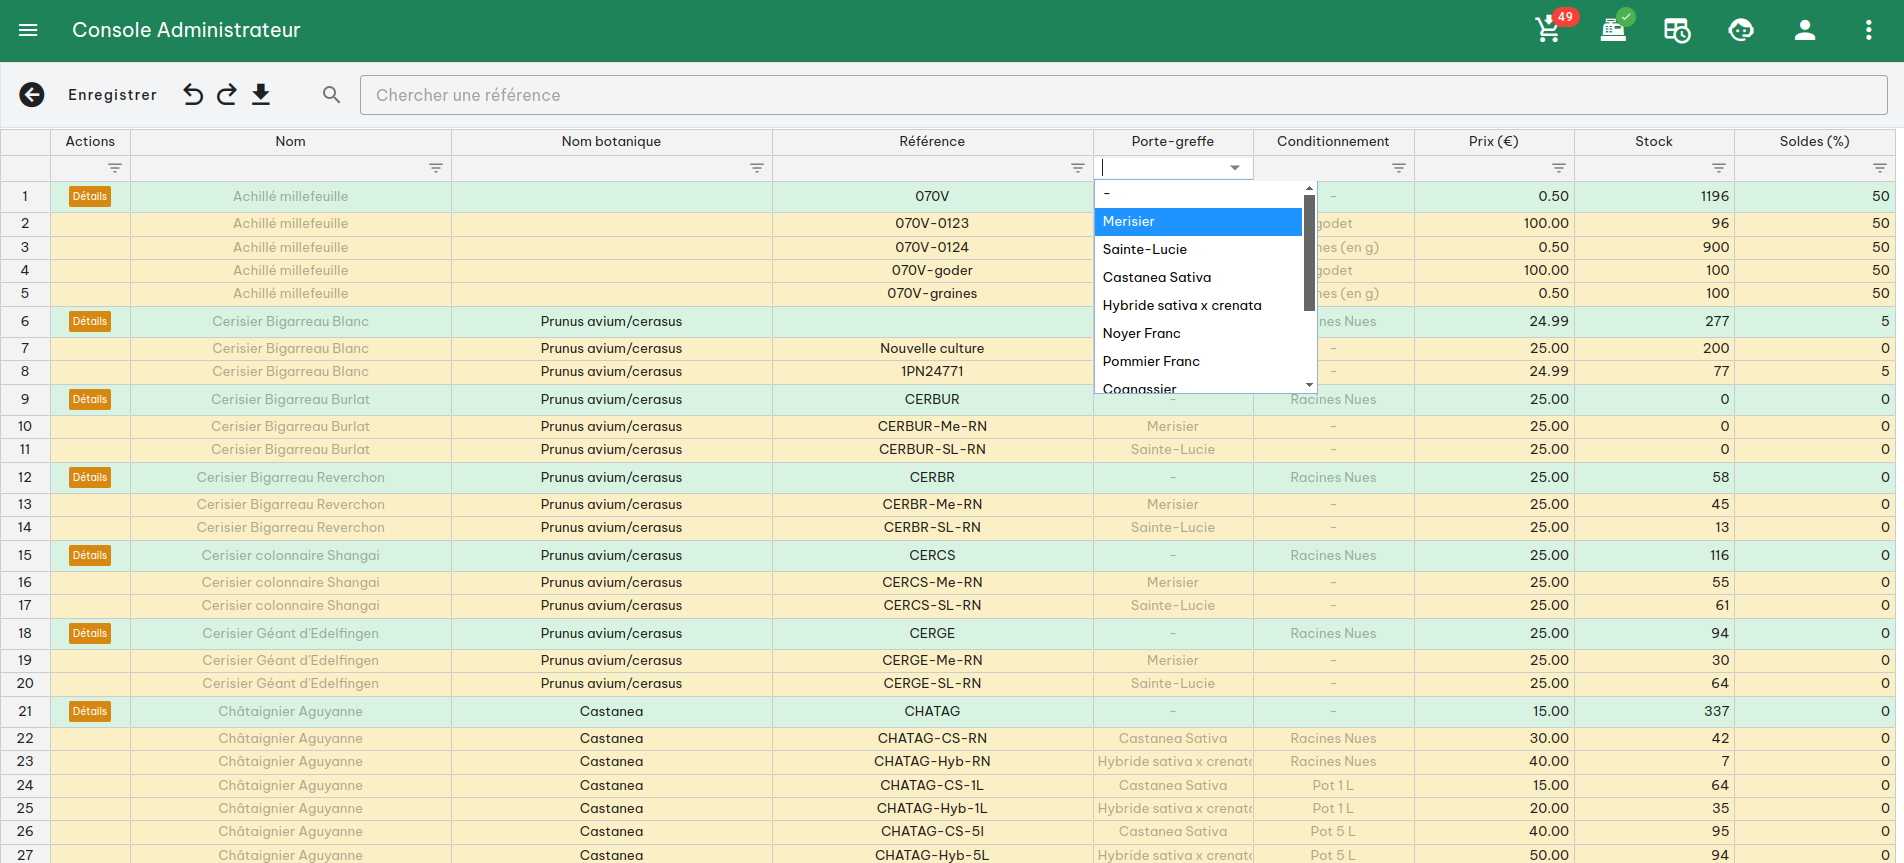Open Détails for Achillé millefeuille row 1
1904x863 pixels.
[90, 197]
